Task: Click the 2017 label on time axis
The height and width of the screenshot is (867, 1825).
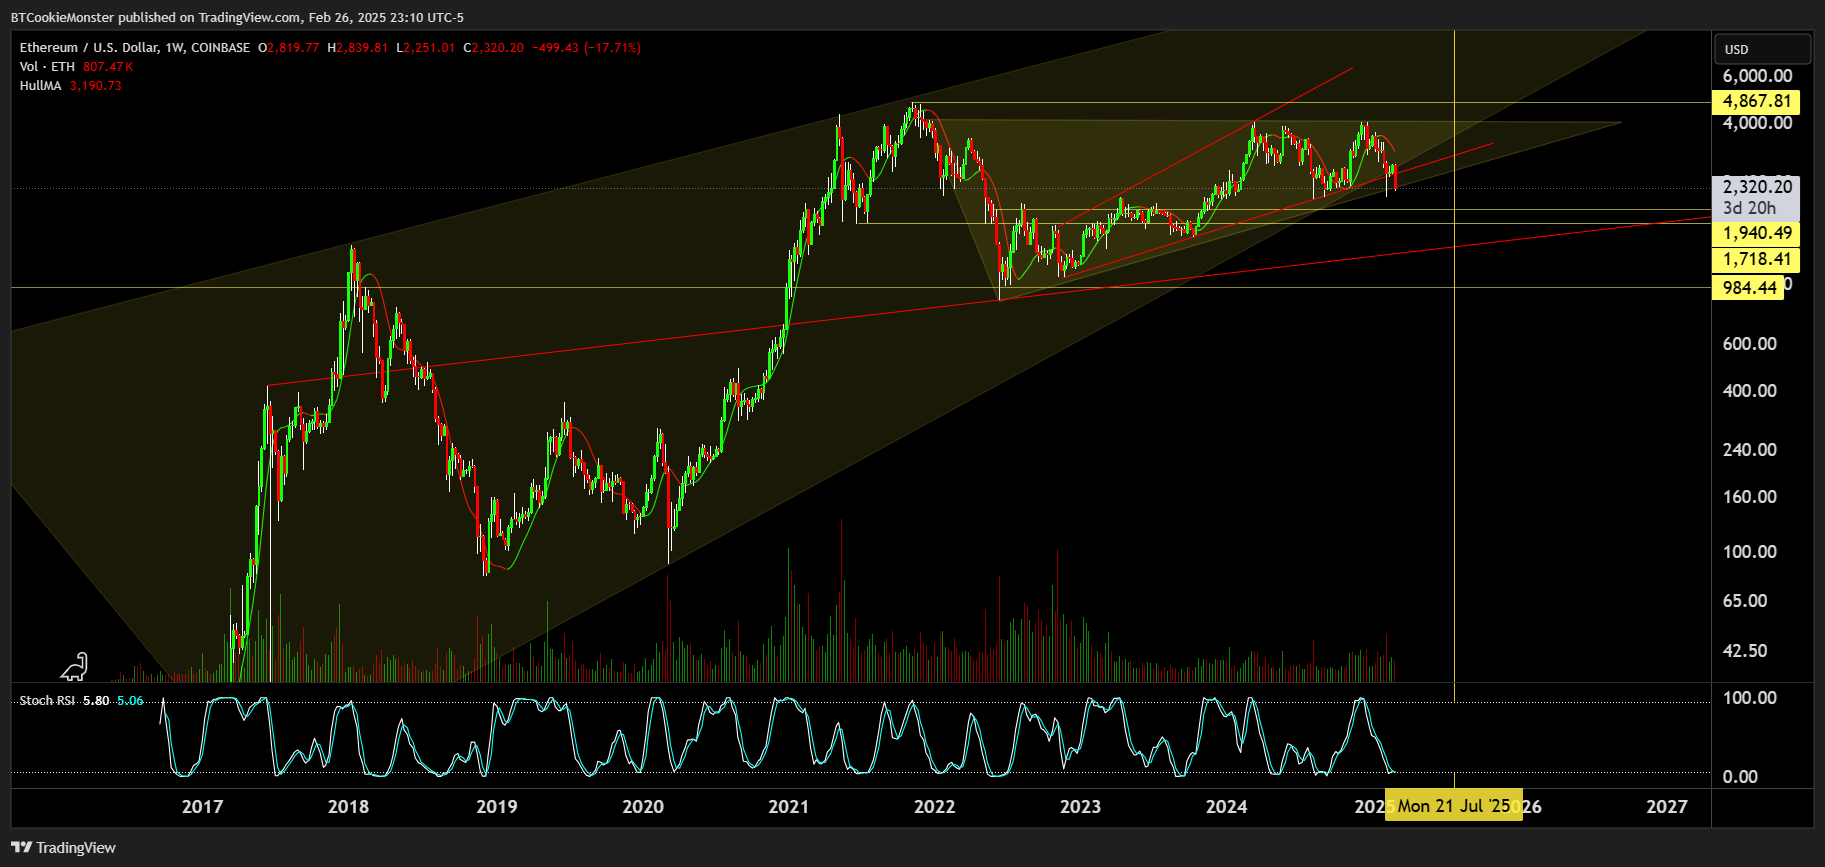Action: 202,806
